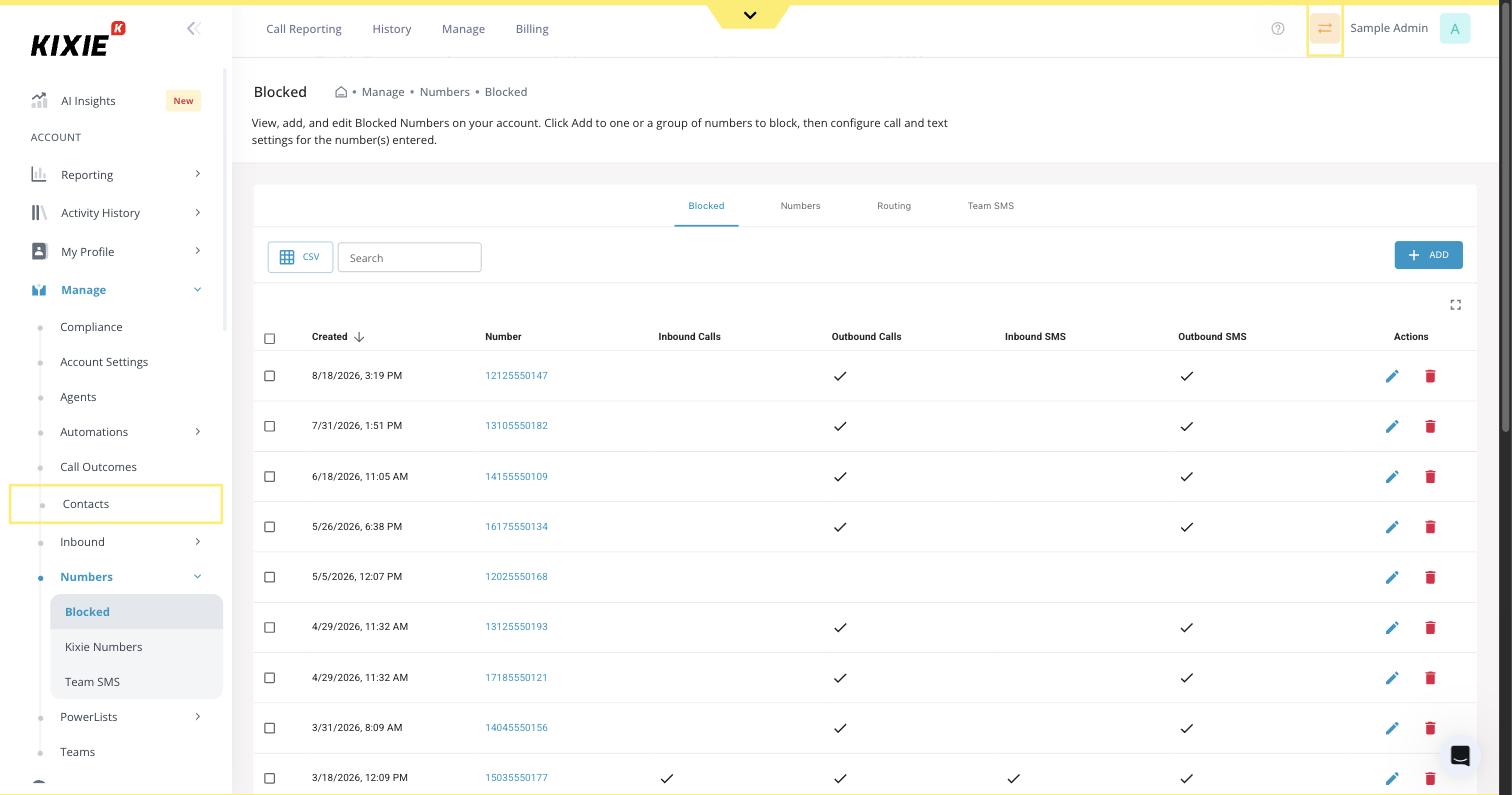Delete blocked number 12025550168

tap(1430, 577)
